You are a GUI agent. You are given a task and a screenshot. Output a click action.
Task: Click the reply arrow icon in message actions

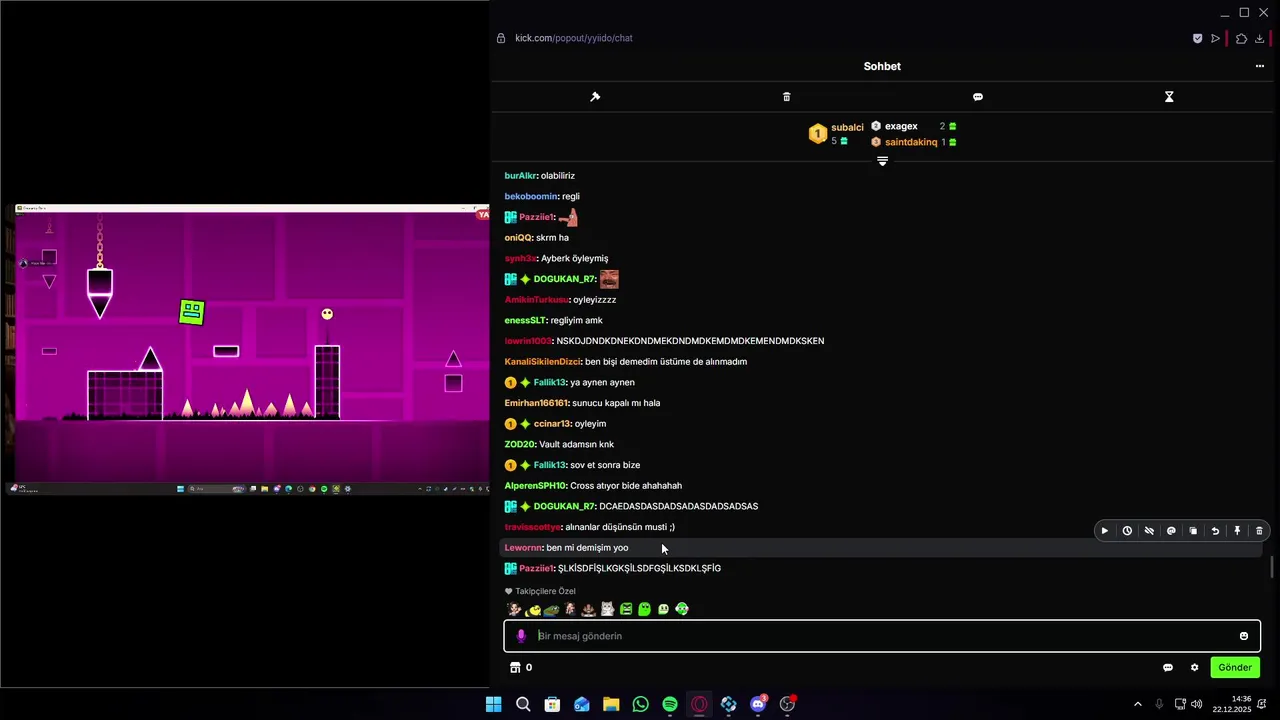point(1215,531)
